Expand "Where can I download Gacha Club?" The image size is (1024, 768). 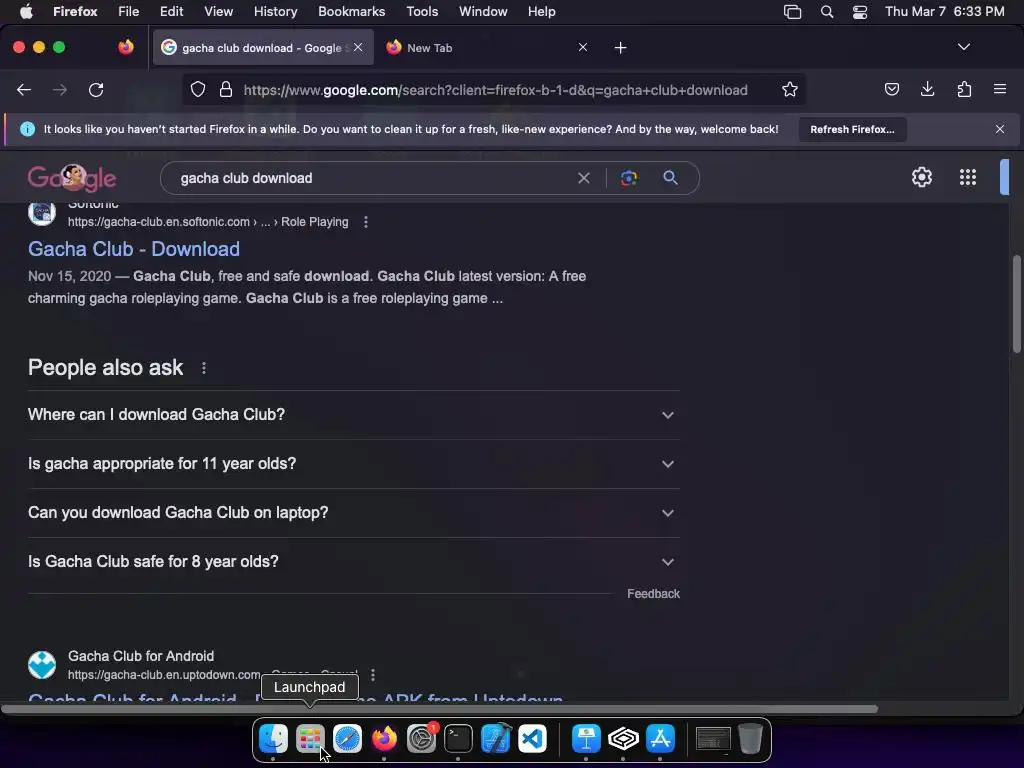[x=353, y=415]
